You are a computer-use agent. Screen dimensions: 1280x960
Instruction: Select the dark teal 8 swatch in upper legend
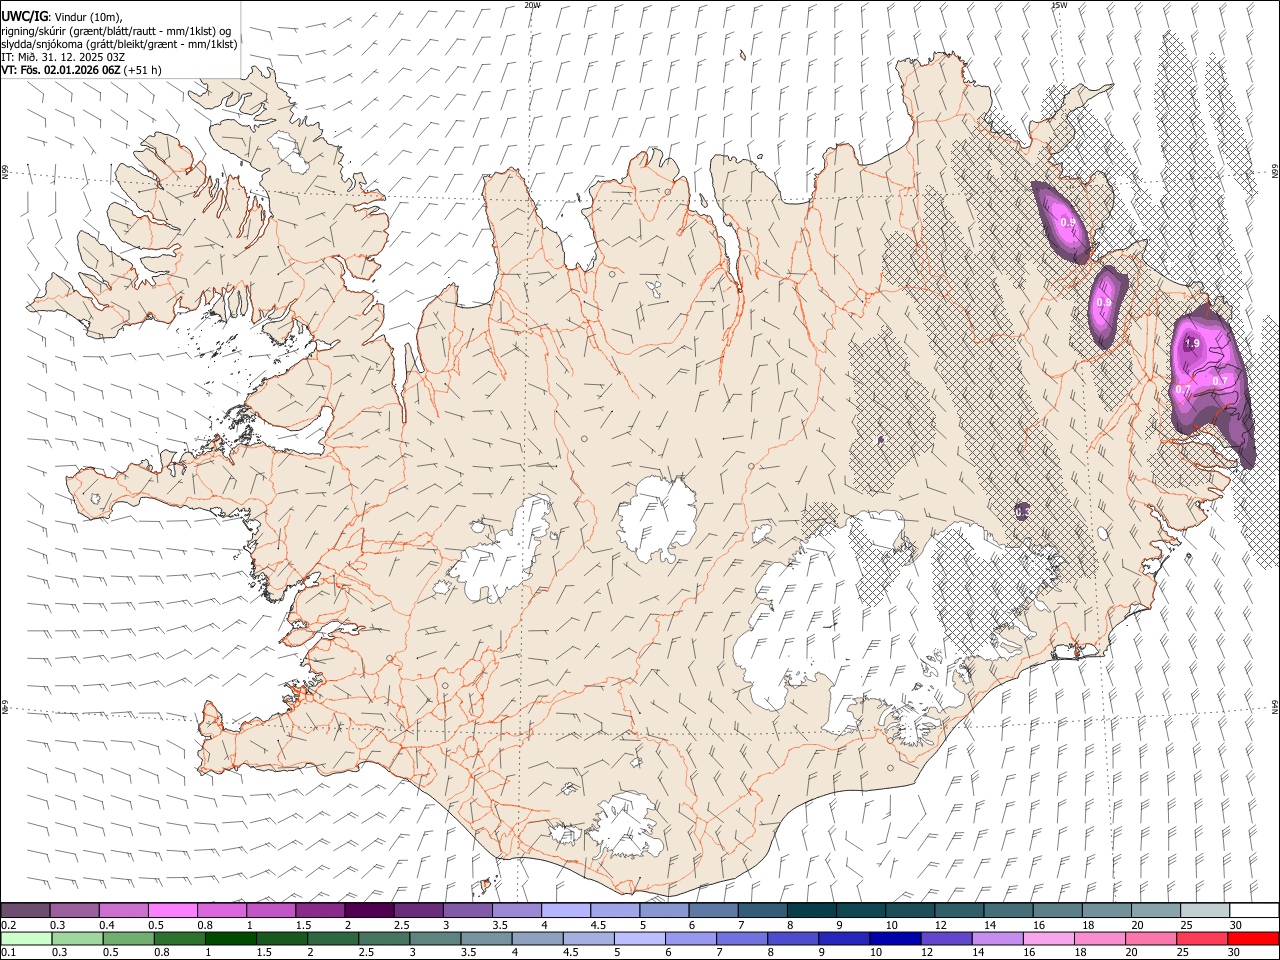(x=811, y=910)
